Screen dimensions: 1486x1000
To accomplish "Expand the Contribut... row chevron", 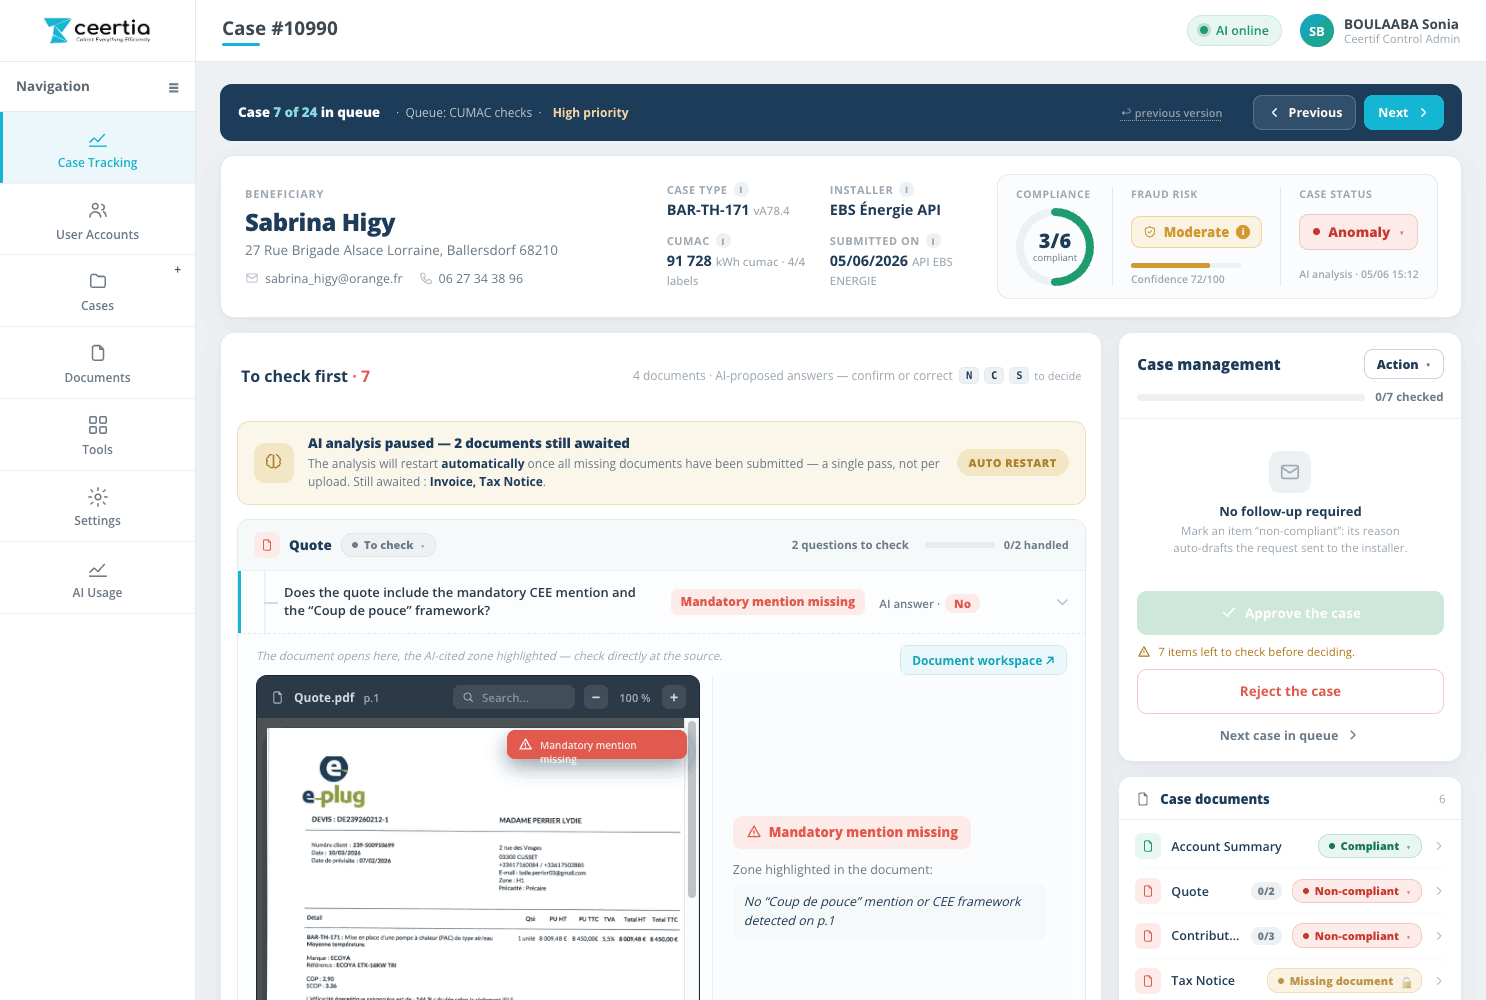I will coord(1439,936).
